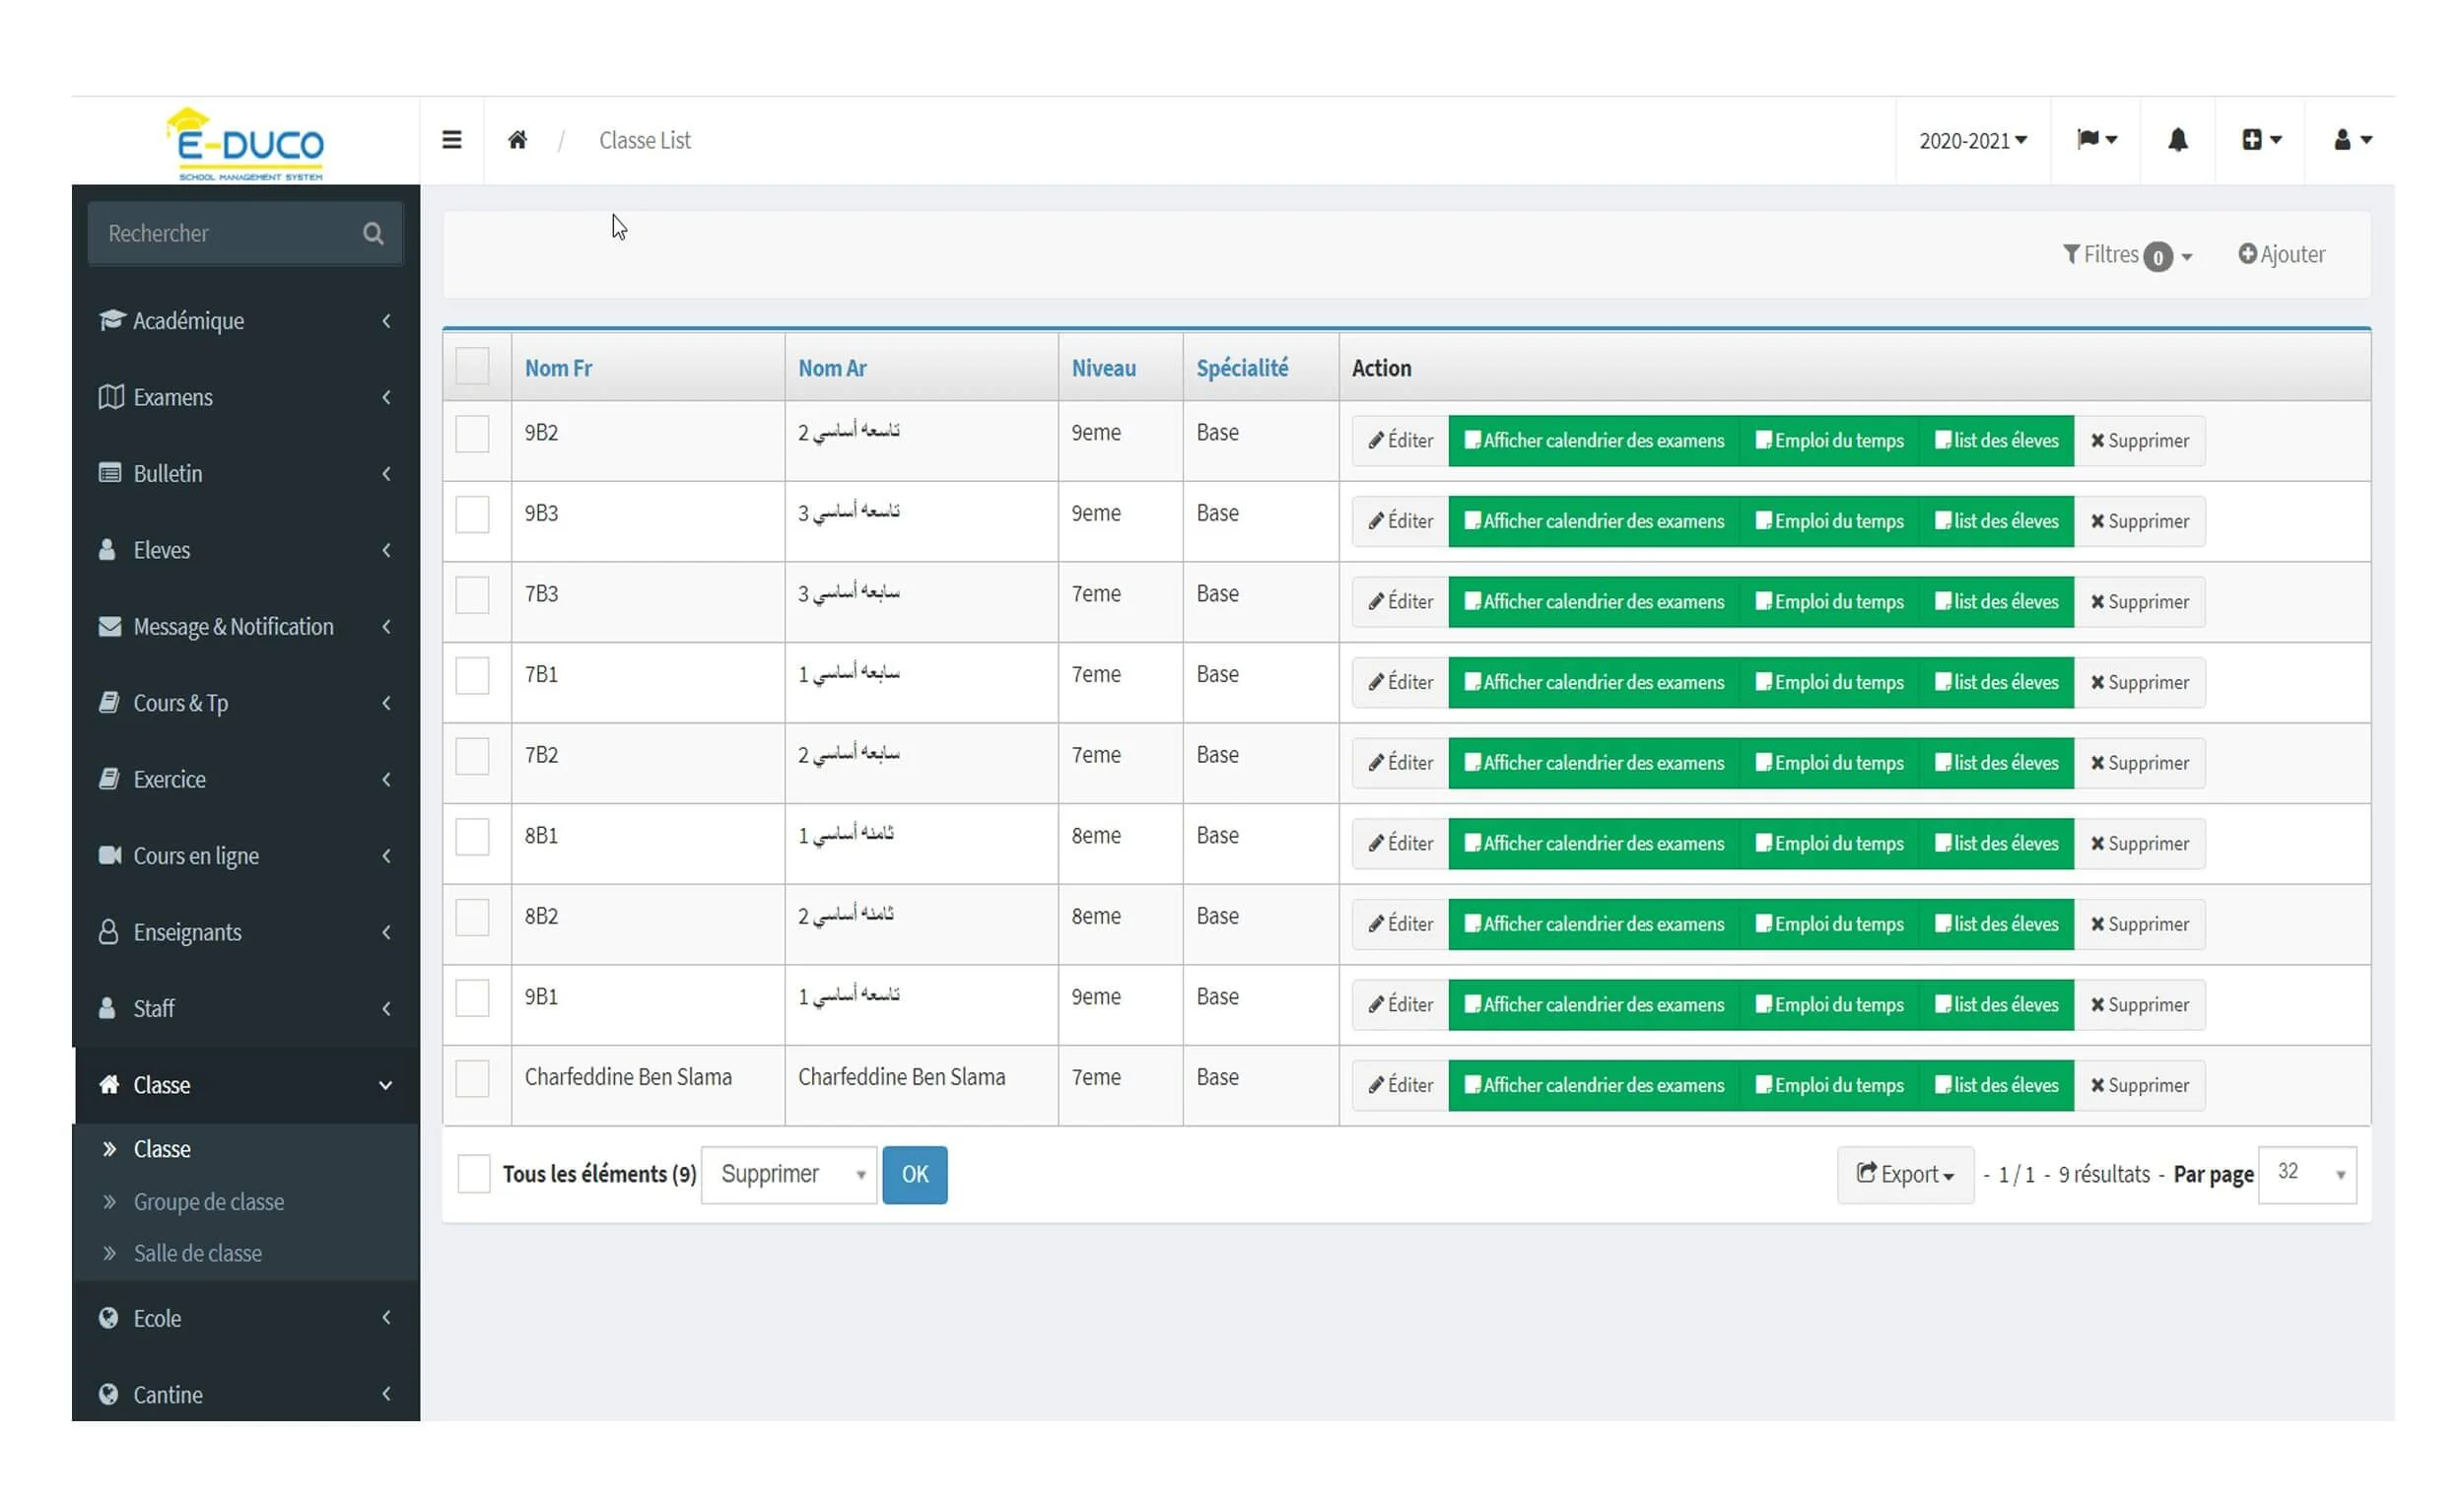The width and height of the screenshot is (2464, 1504).
Task: Check the 8B1 row checkbox
Action: click(472, 837)
